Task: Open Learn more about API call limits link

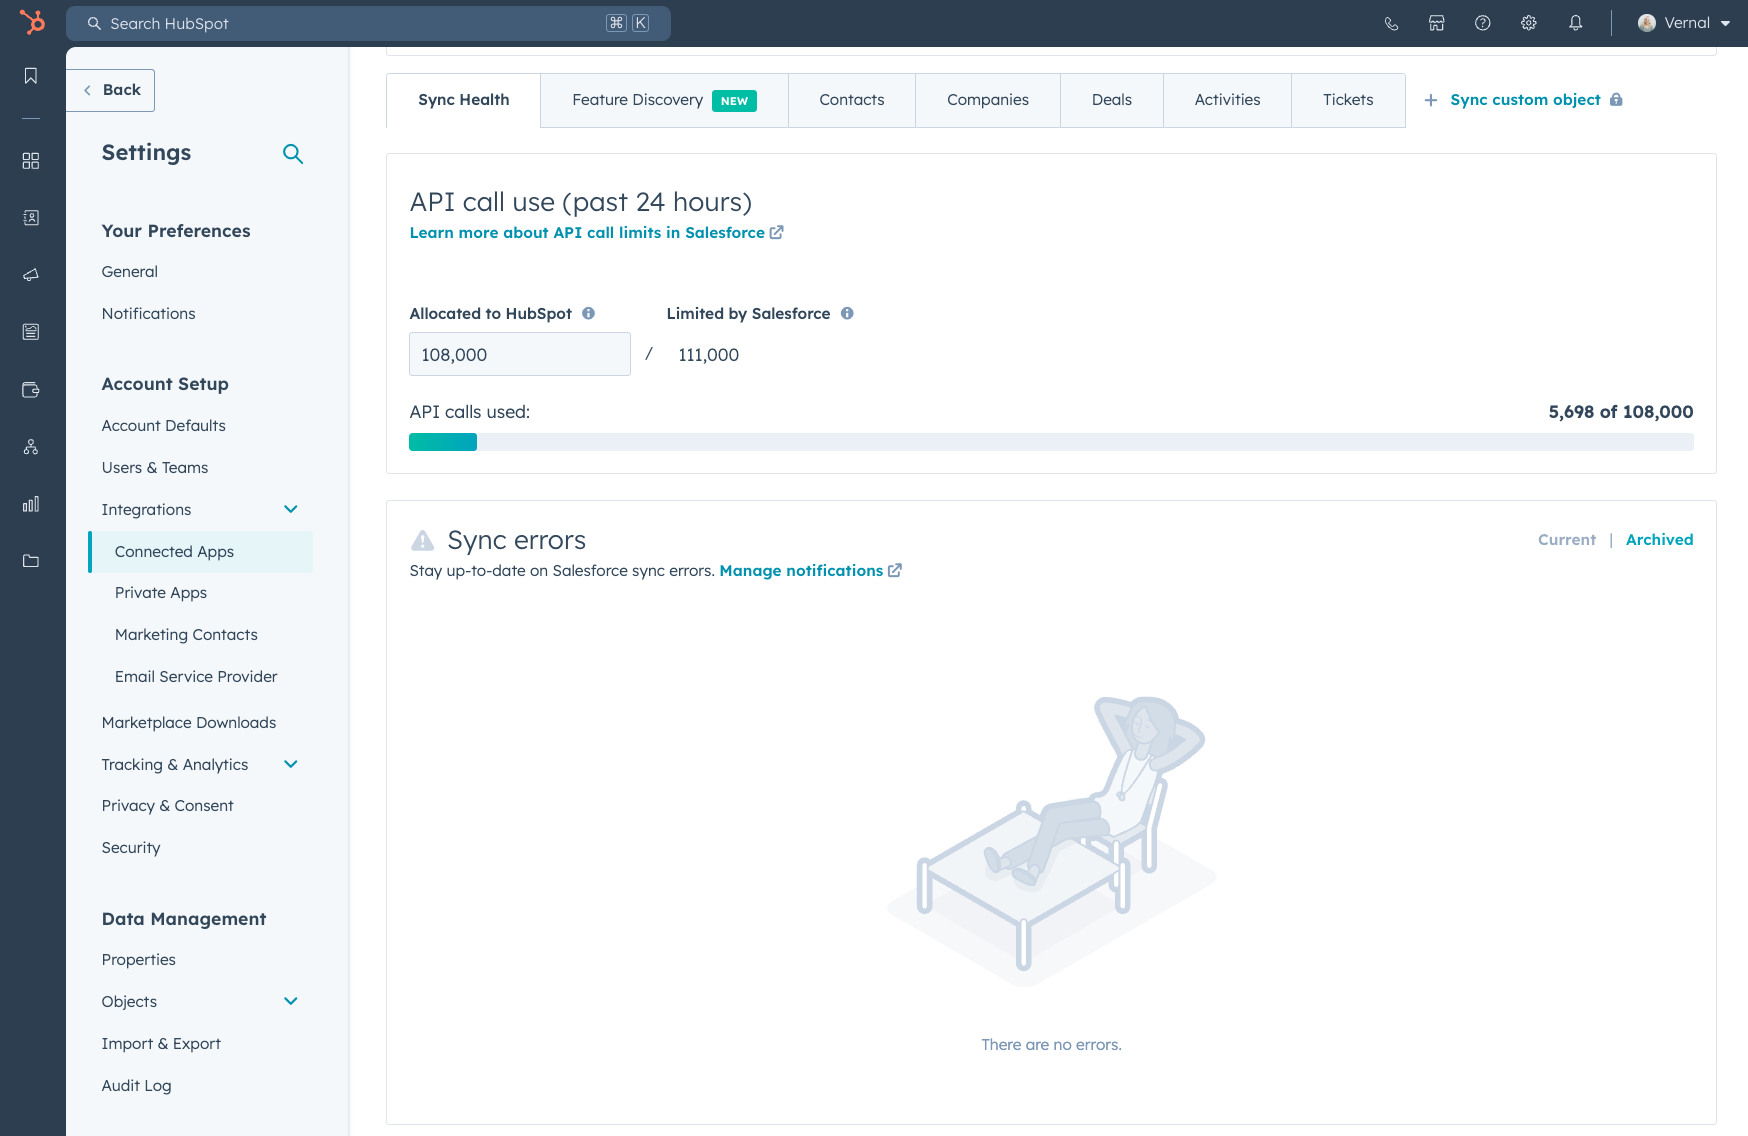Action: coord(587,232)
